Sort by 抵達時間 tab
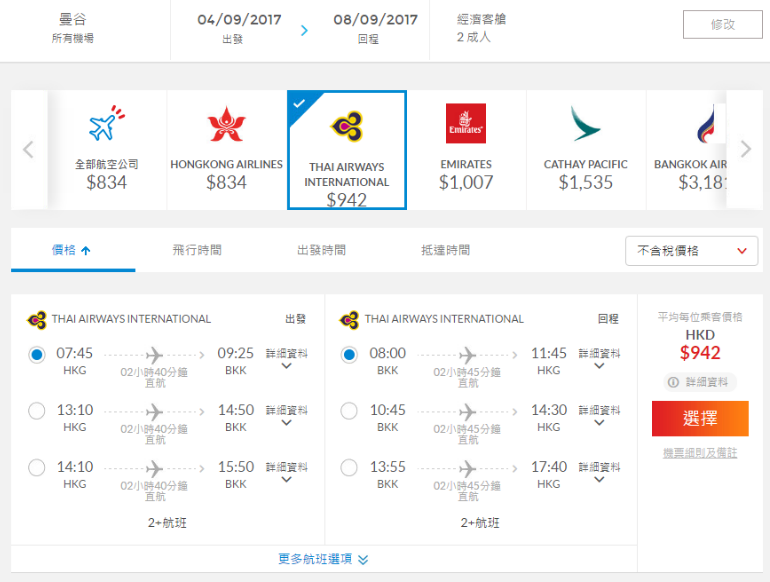Screen dimensions: 770x582 [445, 250]
